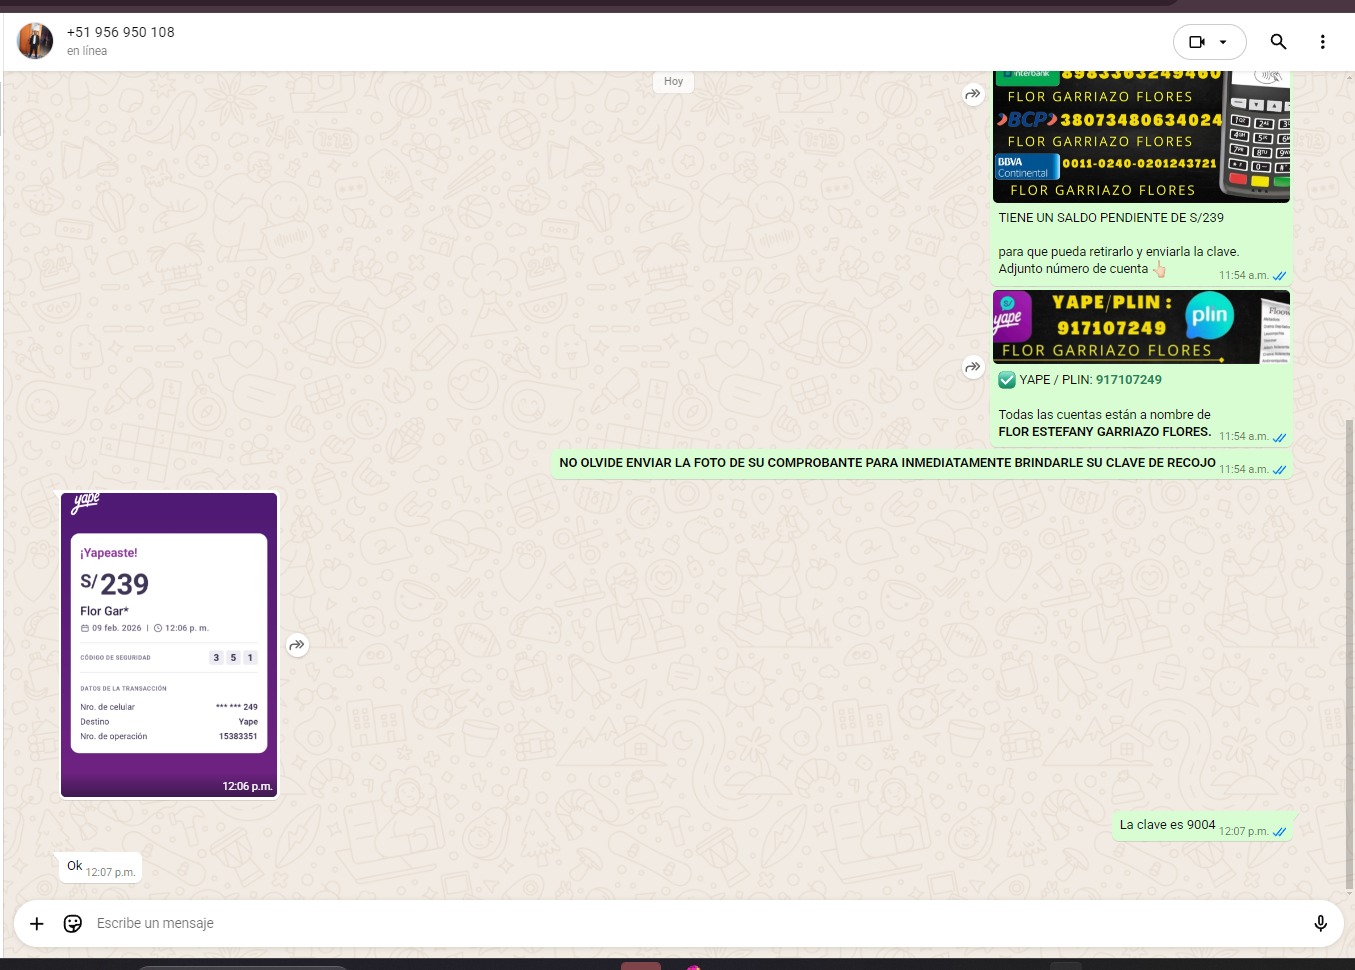Open the YAPE/PLIN banner image

pyautogui.click(x=1140, y=327)
